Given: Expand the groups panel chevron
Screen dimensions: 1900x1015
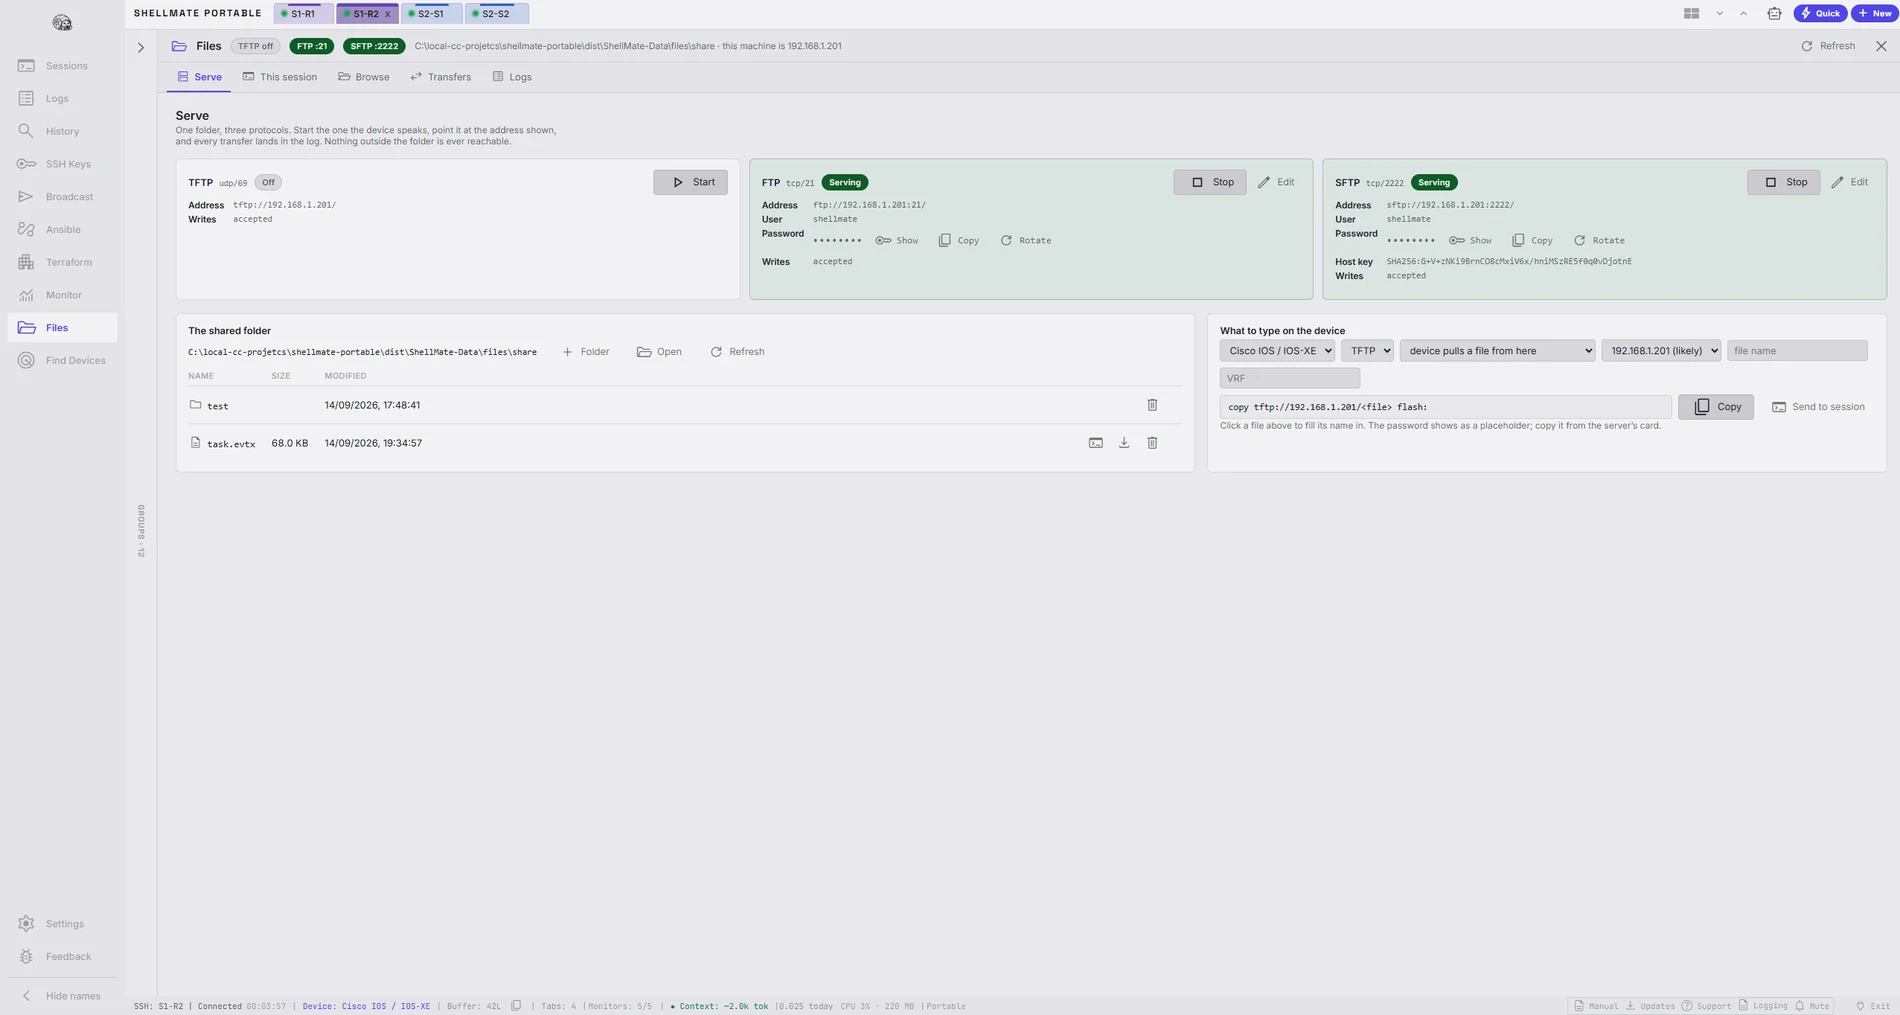Looking at the screenshot, I should pyautogui.click(x=141, y=47).
